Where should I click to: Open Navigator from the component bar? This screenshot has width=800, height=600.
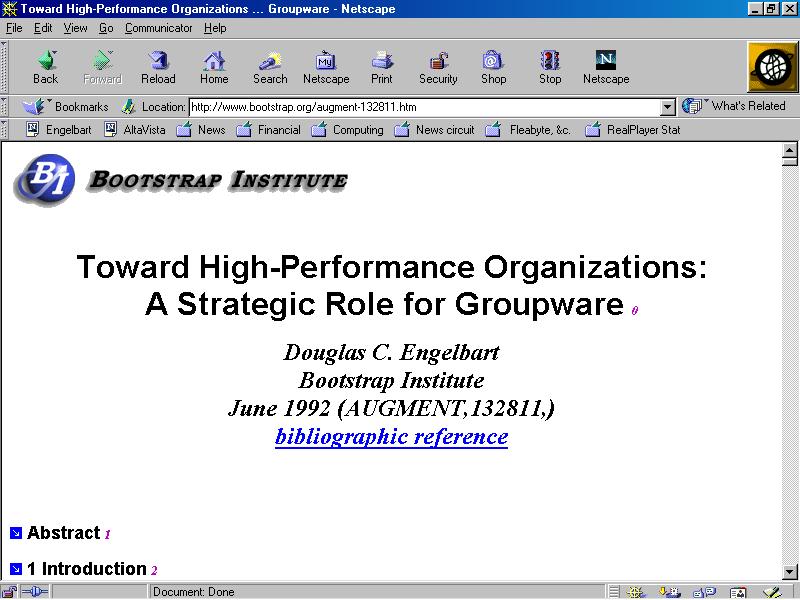coord(636,592)
